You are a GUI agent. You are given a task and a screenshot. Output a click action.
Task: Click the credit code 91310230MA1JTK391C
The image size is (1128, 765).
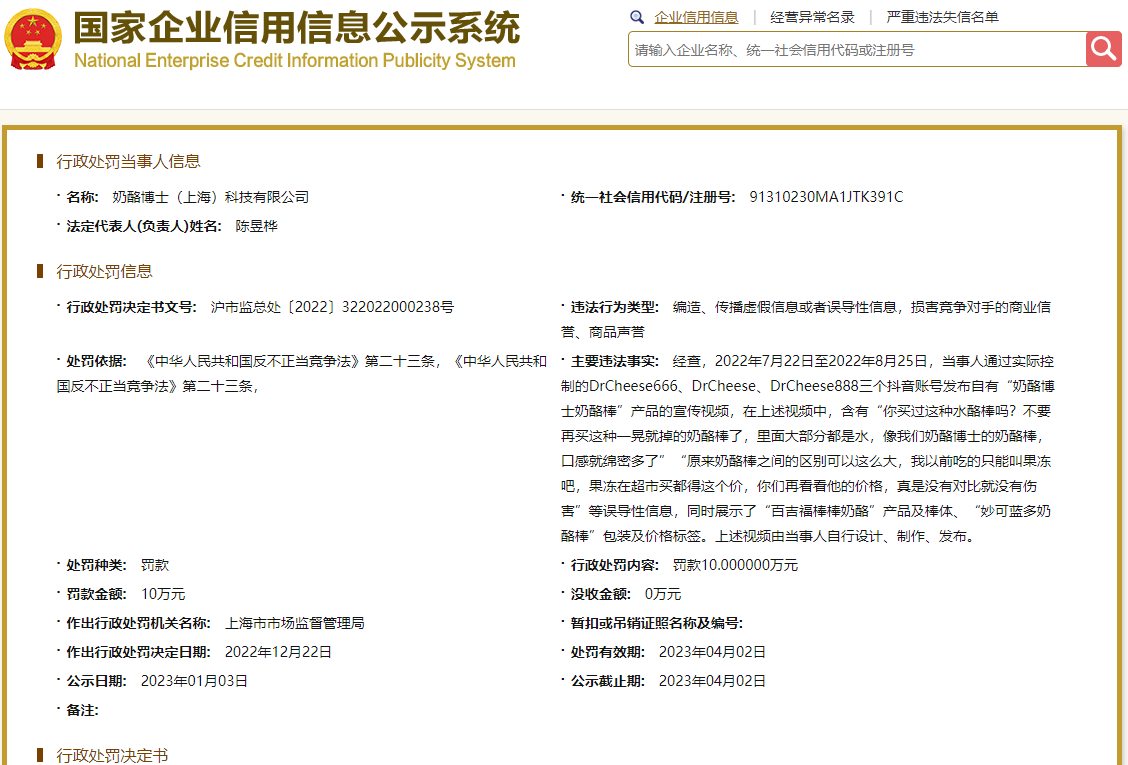[x=826, y=197]
